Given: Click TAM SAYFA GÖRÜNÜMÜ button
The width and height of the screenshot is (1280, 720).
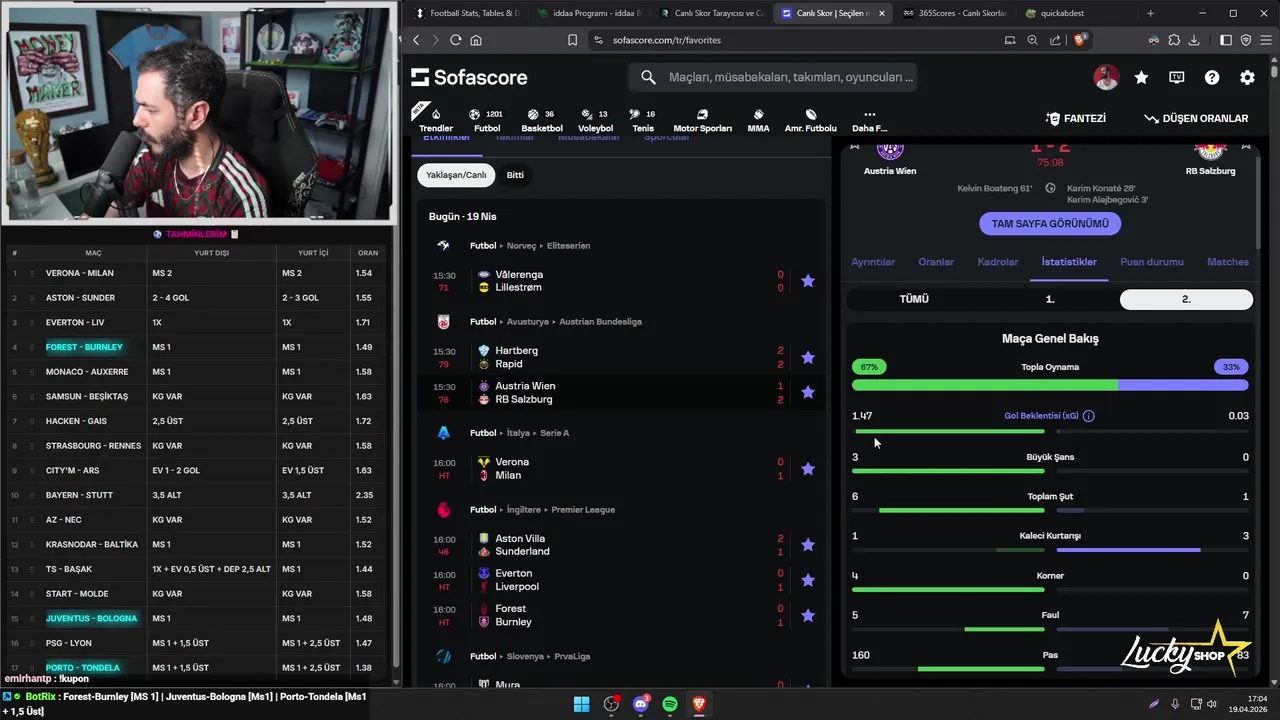Looking at the screenshot, I should (x=1050, y=224).
